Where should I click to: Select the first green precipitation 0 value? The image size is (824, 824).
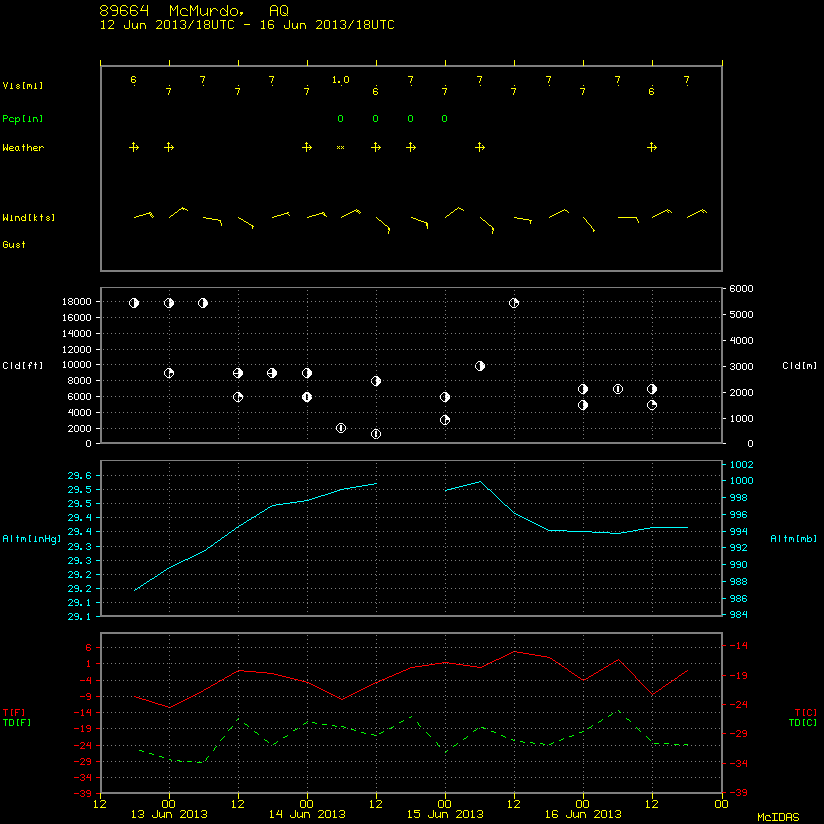pos(341,119)
